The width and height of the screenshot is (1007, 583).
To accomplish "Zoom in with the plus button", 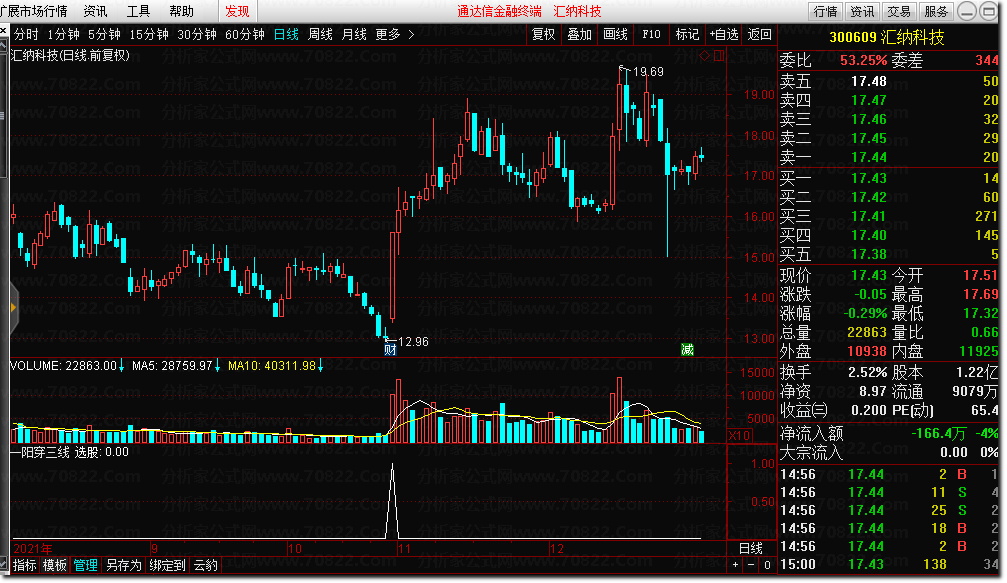I will 735,566.
